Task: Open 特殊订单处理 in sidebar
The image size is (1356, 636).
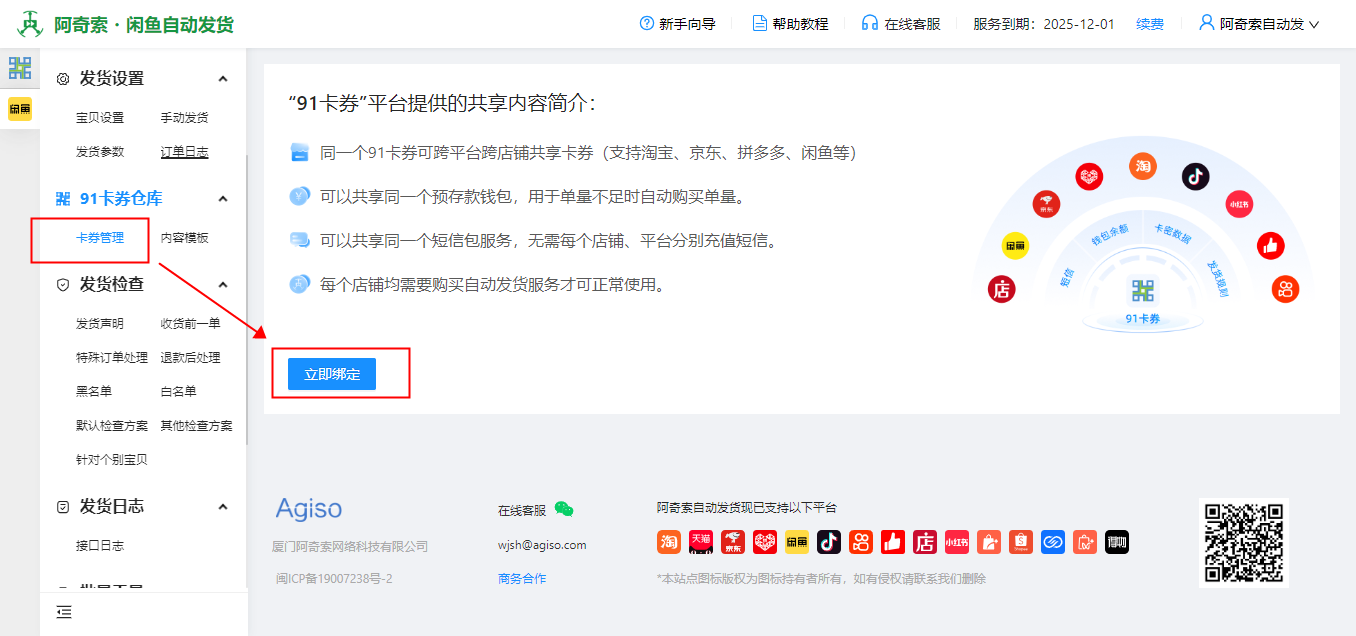Action: click(x=112, y=358)
